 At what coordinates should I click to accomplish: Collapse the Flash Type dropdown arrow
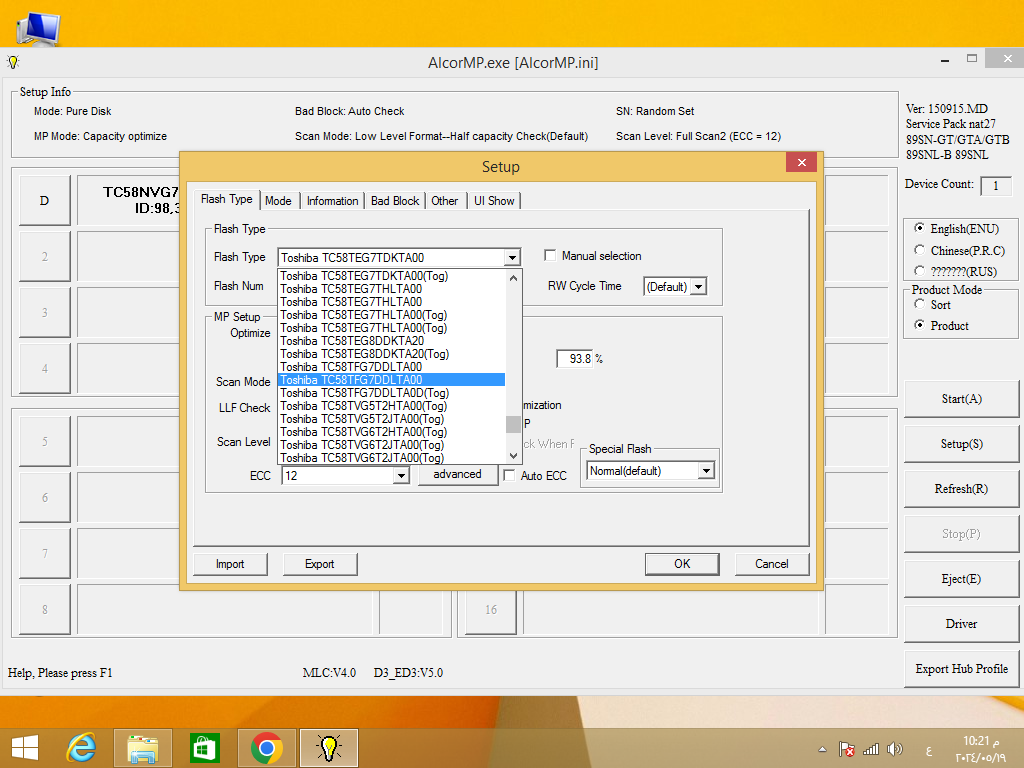512,257
